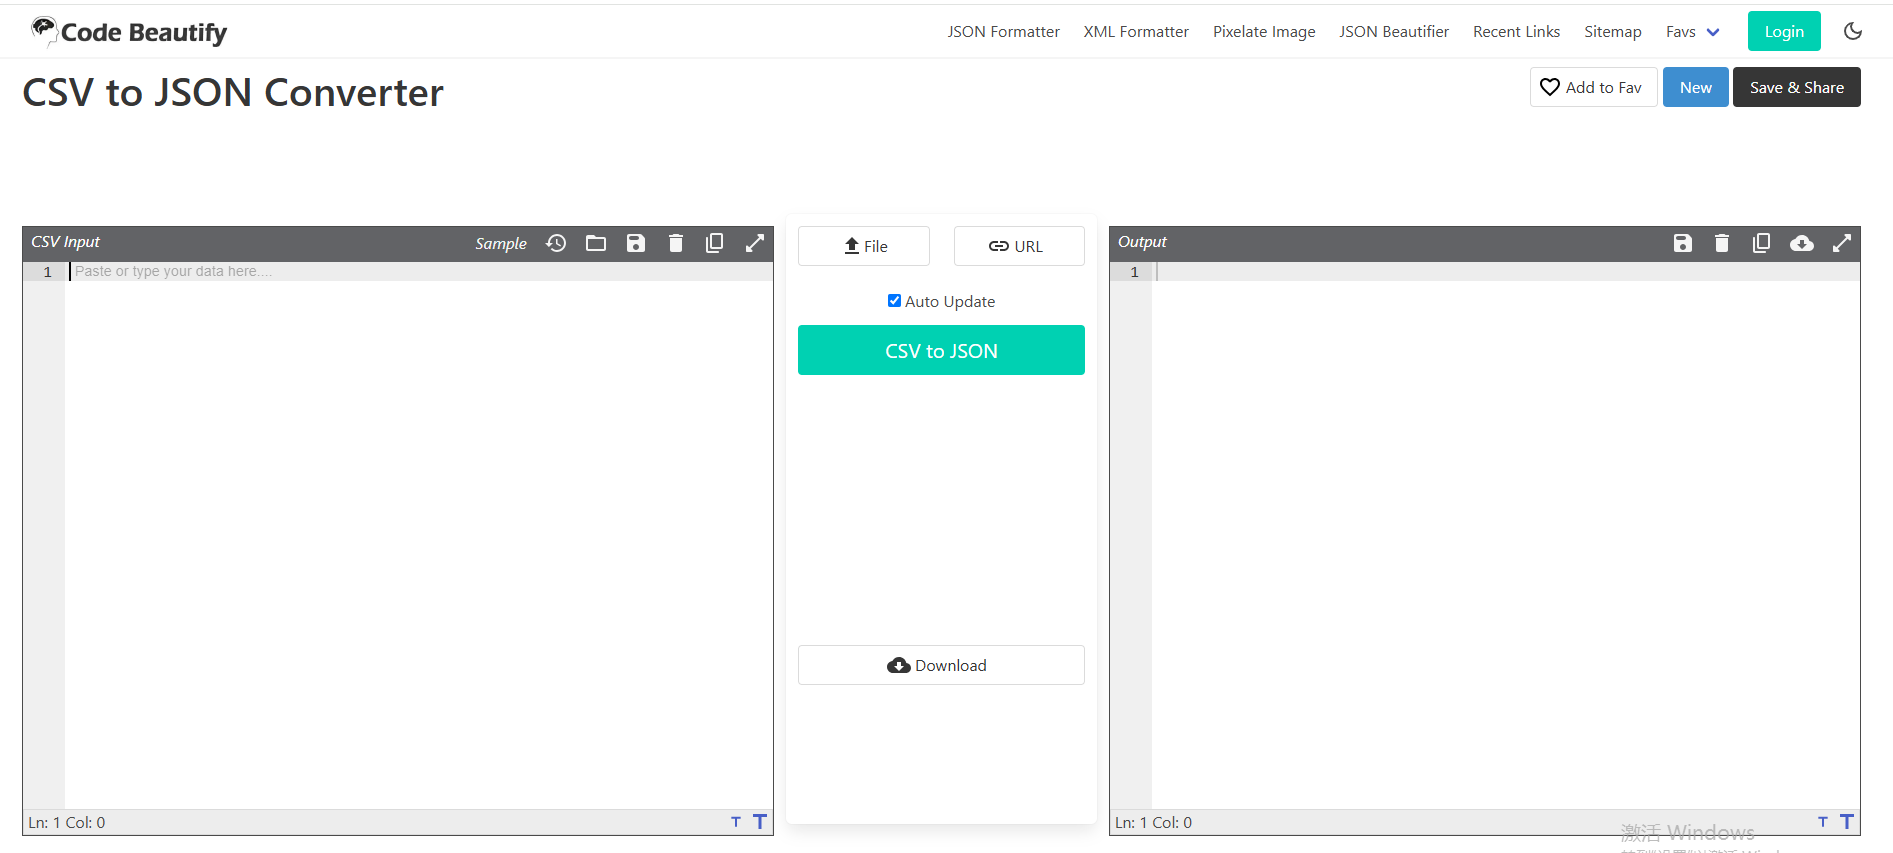Viewport: 1893px width, 853px height.
Task: Click into Output editor area
Action: click(1505, 535)
